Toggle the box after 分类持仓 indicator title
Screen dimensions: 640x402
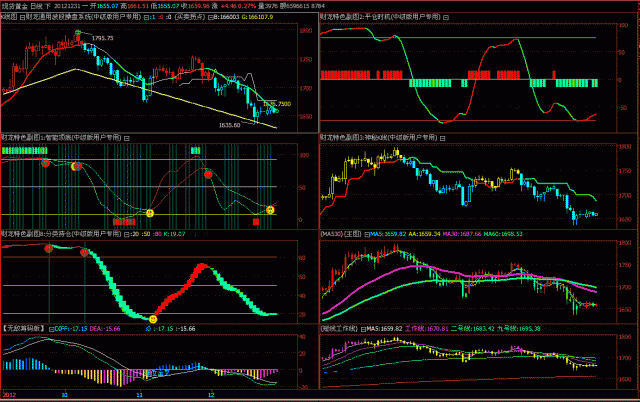[127, 232]
